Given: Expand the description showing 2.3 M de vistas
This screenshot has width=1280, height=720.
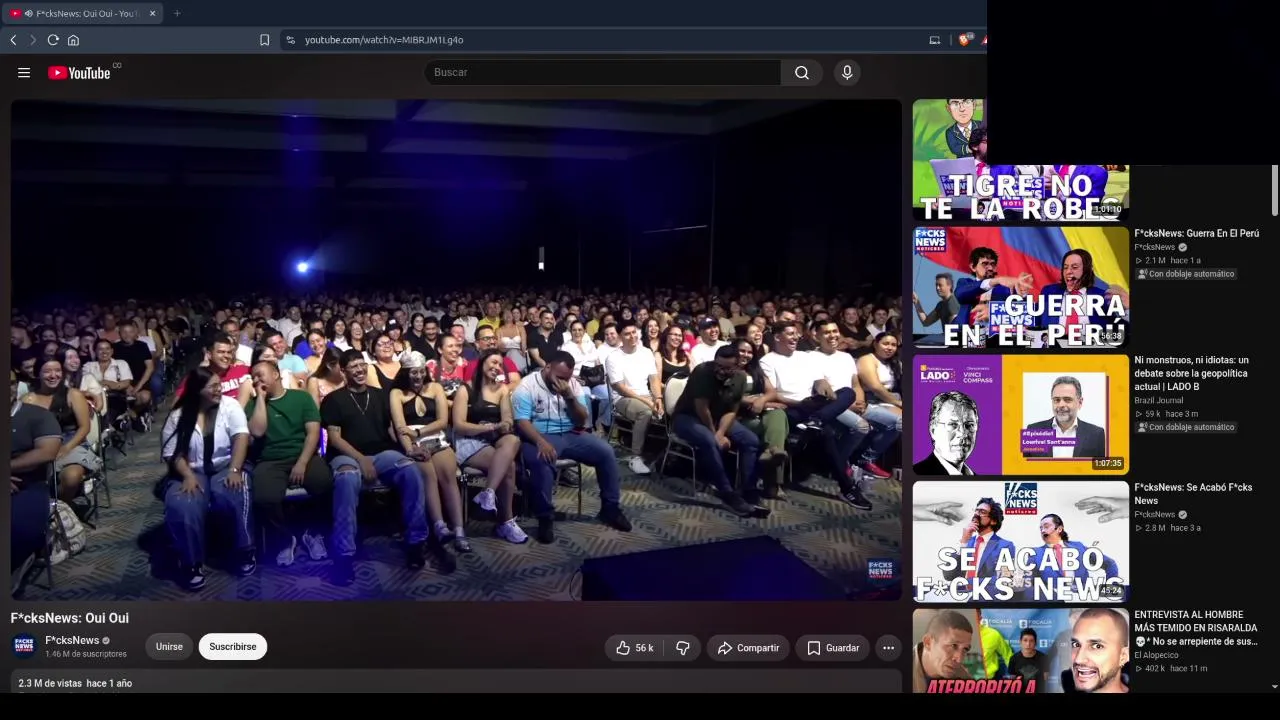Looking at the screenshot, I should pos(455,683).
